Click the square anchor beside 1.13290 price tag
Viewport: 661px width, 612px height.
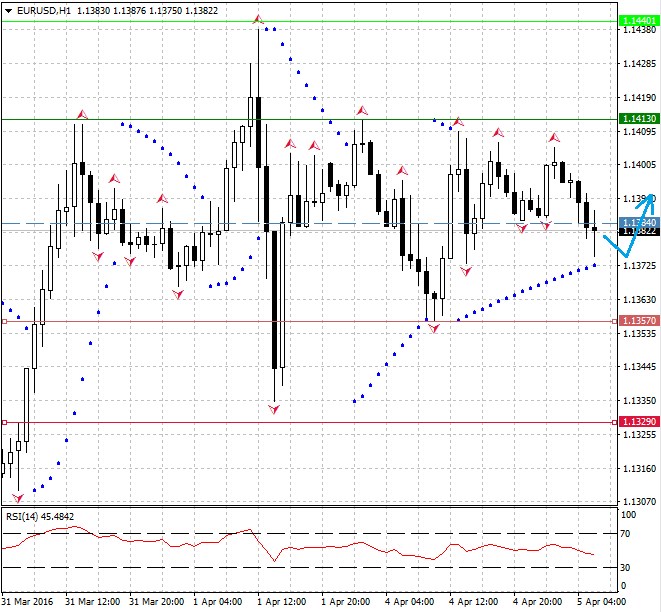pyautogui.click(x=614, y=423)
